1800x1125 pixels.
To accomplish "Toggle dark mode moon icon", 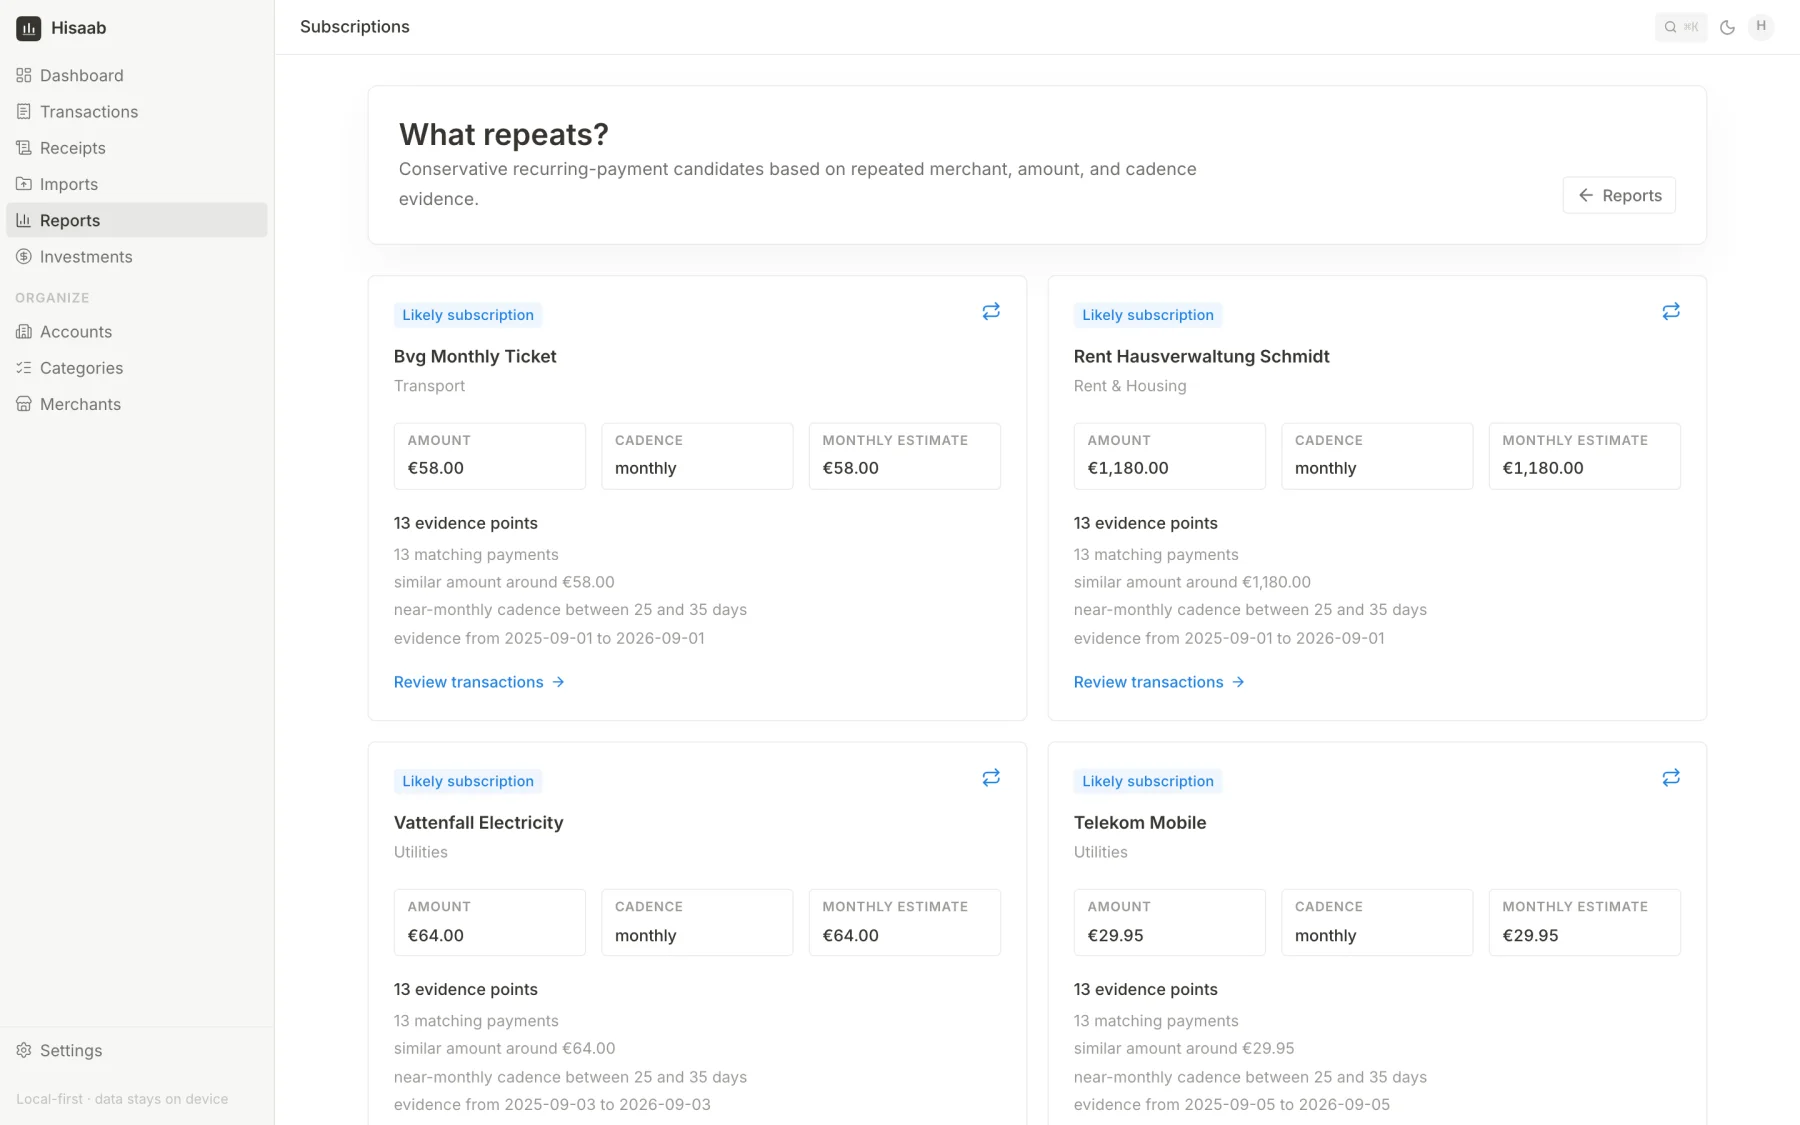I will pyautogui.click(x=1727, y=27).
